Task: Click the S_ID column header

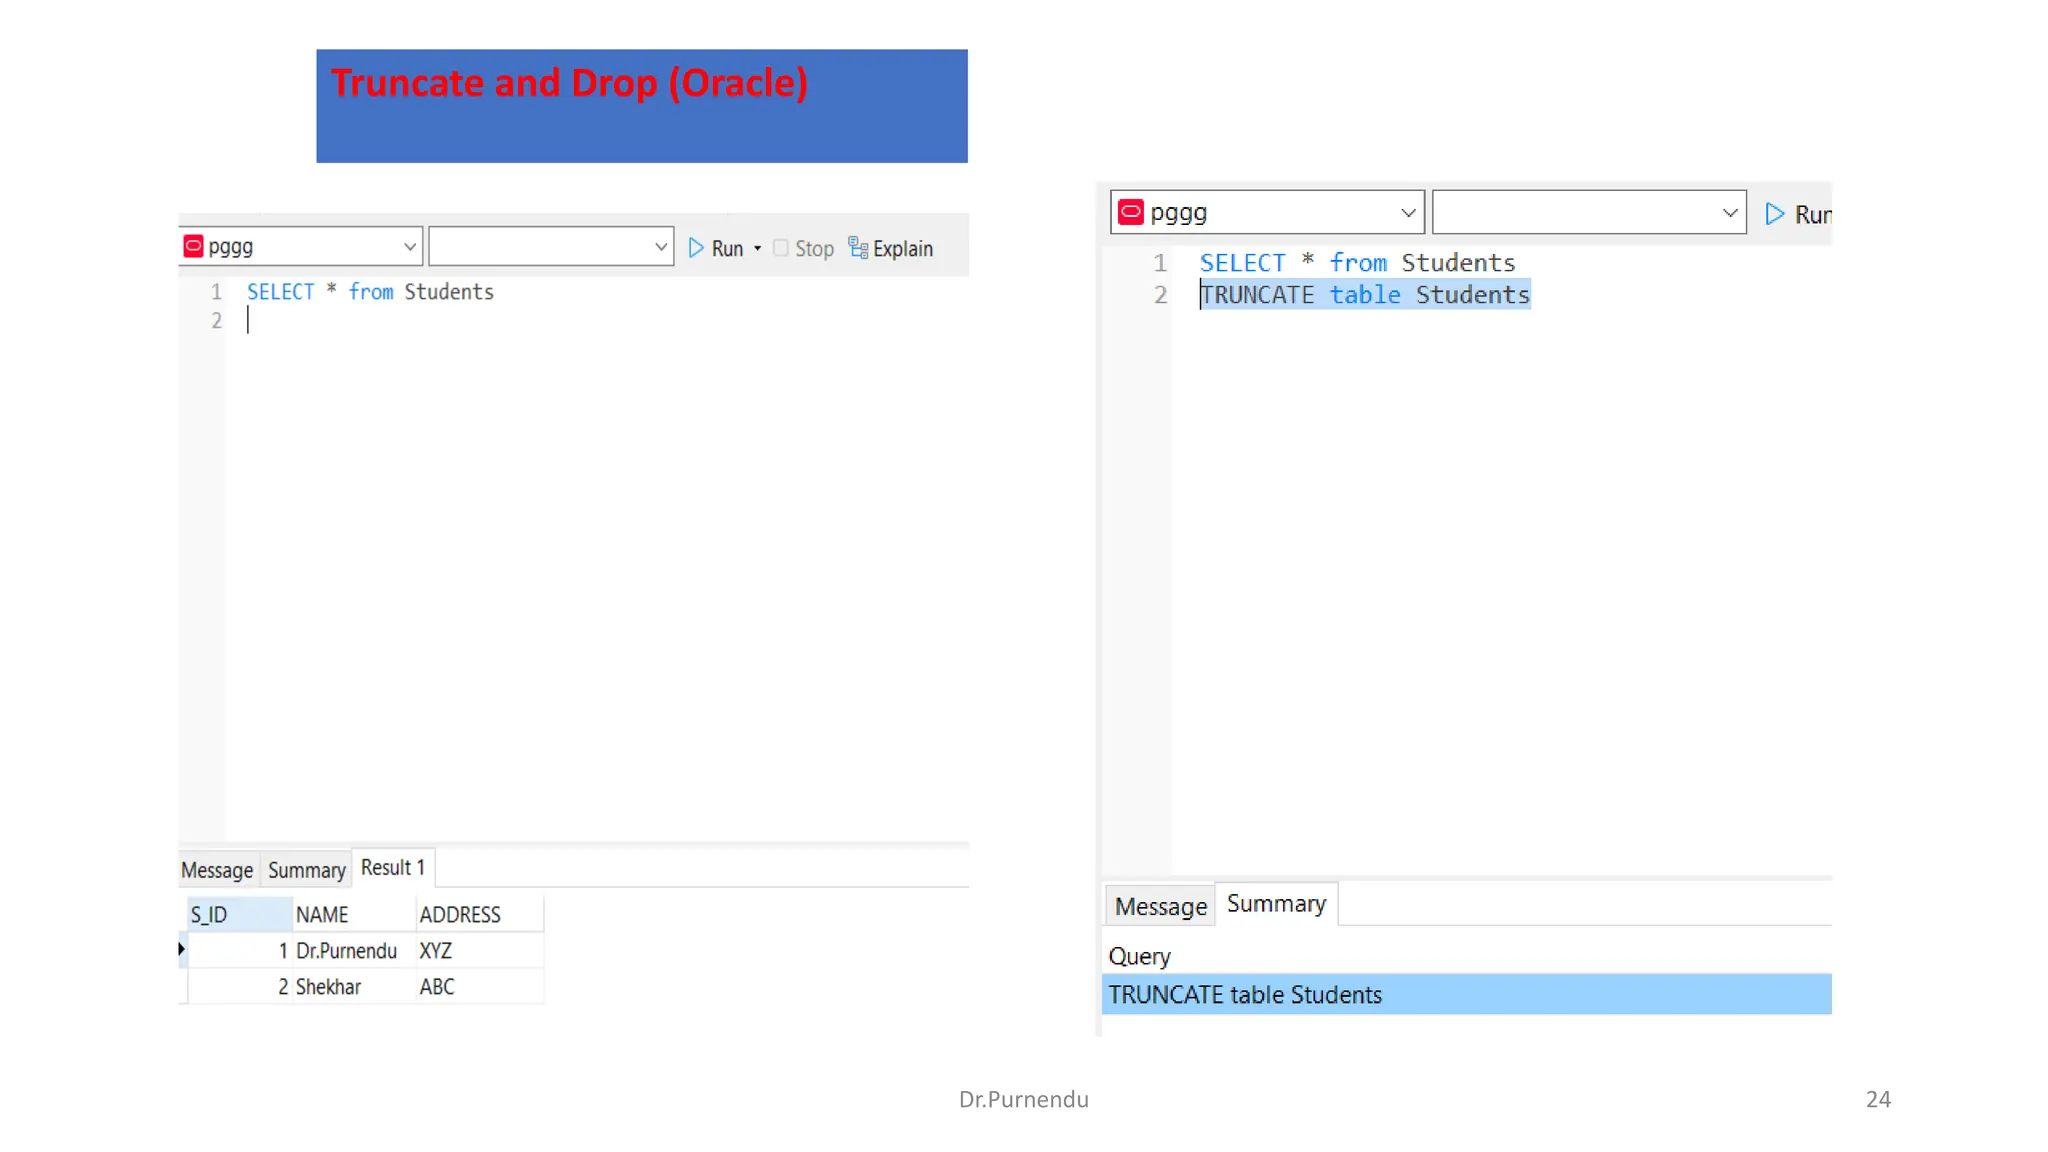Action: click(x=240, y=915)
